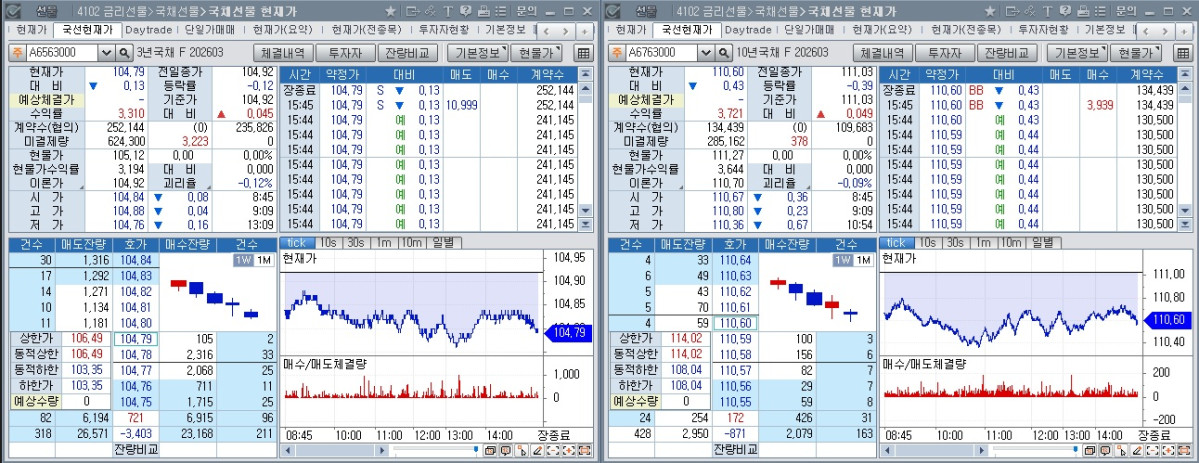
Task: Click 잔량비교 button in left window toolbar
Action: click(408, 53)
